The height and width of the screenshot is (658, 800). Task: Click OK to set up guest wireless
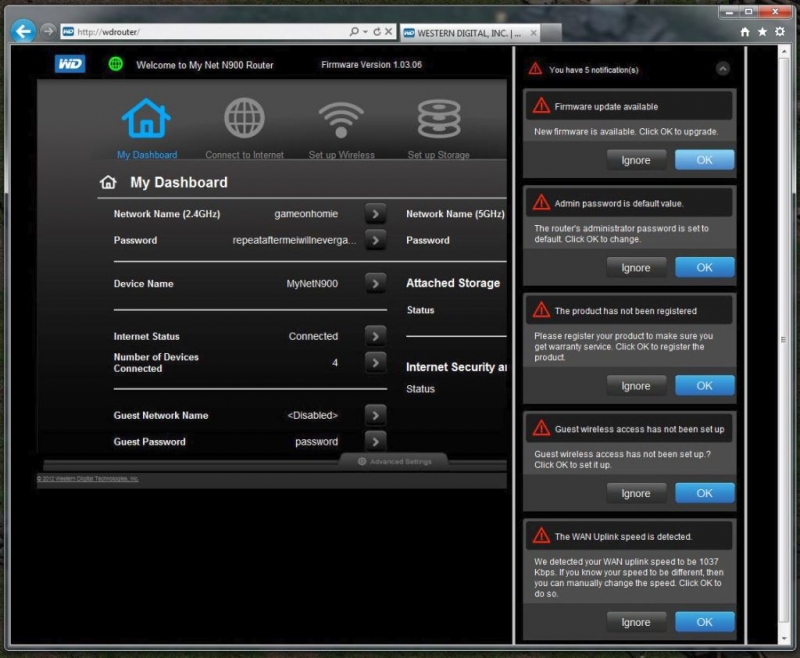(705, 493)
